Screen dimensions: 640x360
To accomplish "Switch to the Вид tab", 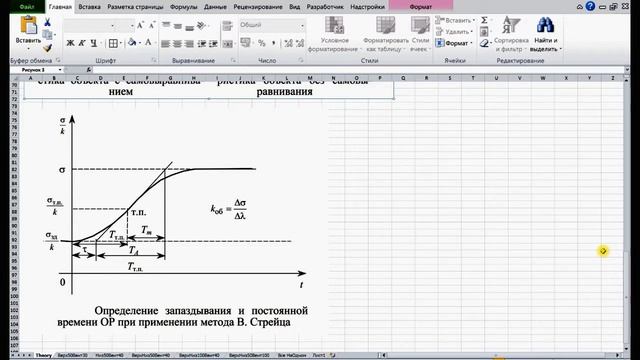I will 294,7.
